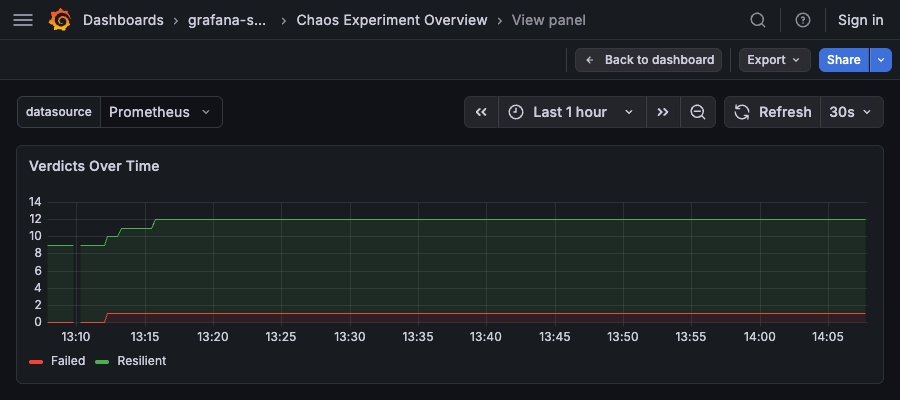Shift time range backward
900x400 pixels.
coord(481,112)
